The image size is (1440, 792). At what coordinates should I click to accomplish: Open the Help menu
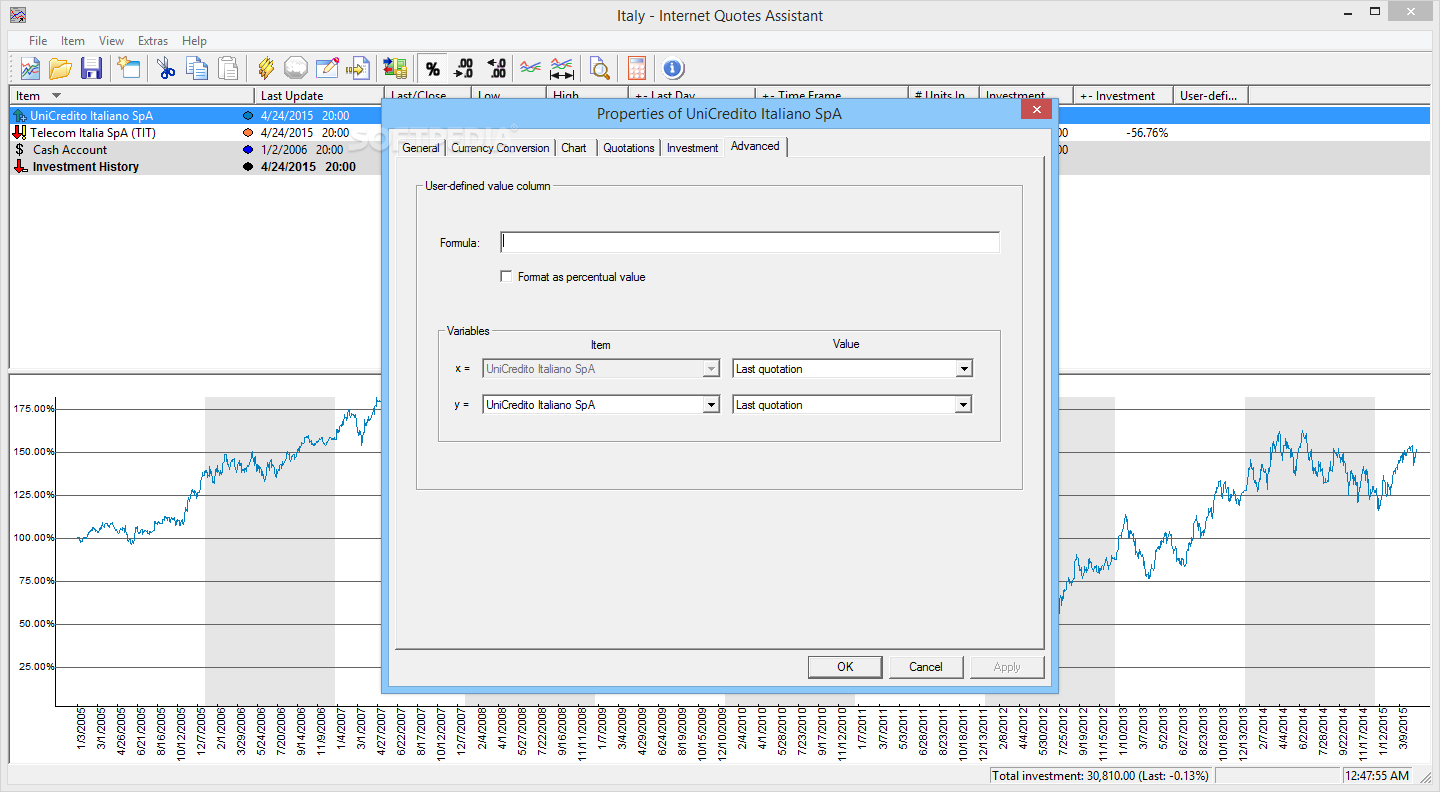pyautogui.click(x=195, y=41)
